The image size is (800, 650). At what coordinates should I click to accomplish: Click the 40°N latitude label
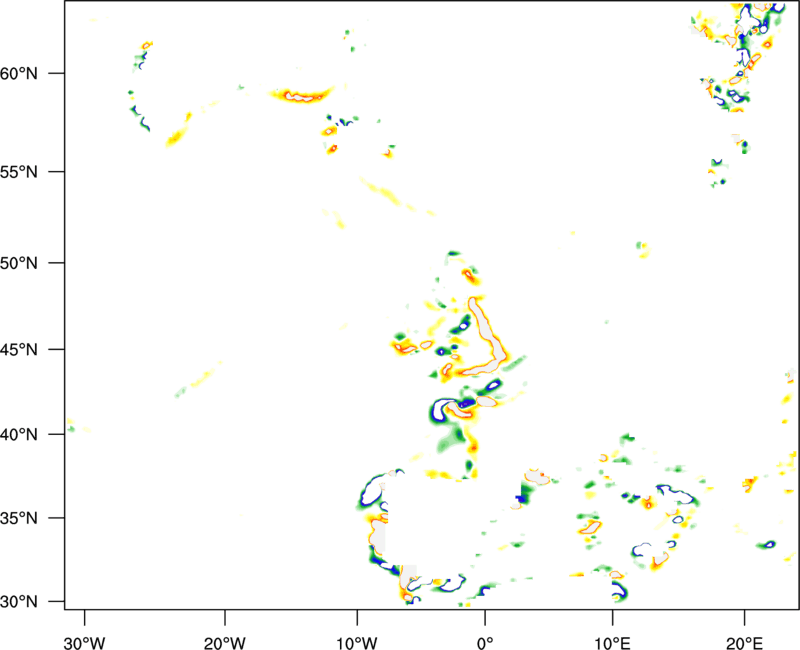(19, 435)
